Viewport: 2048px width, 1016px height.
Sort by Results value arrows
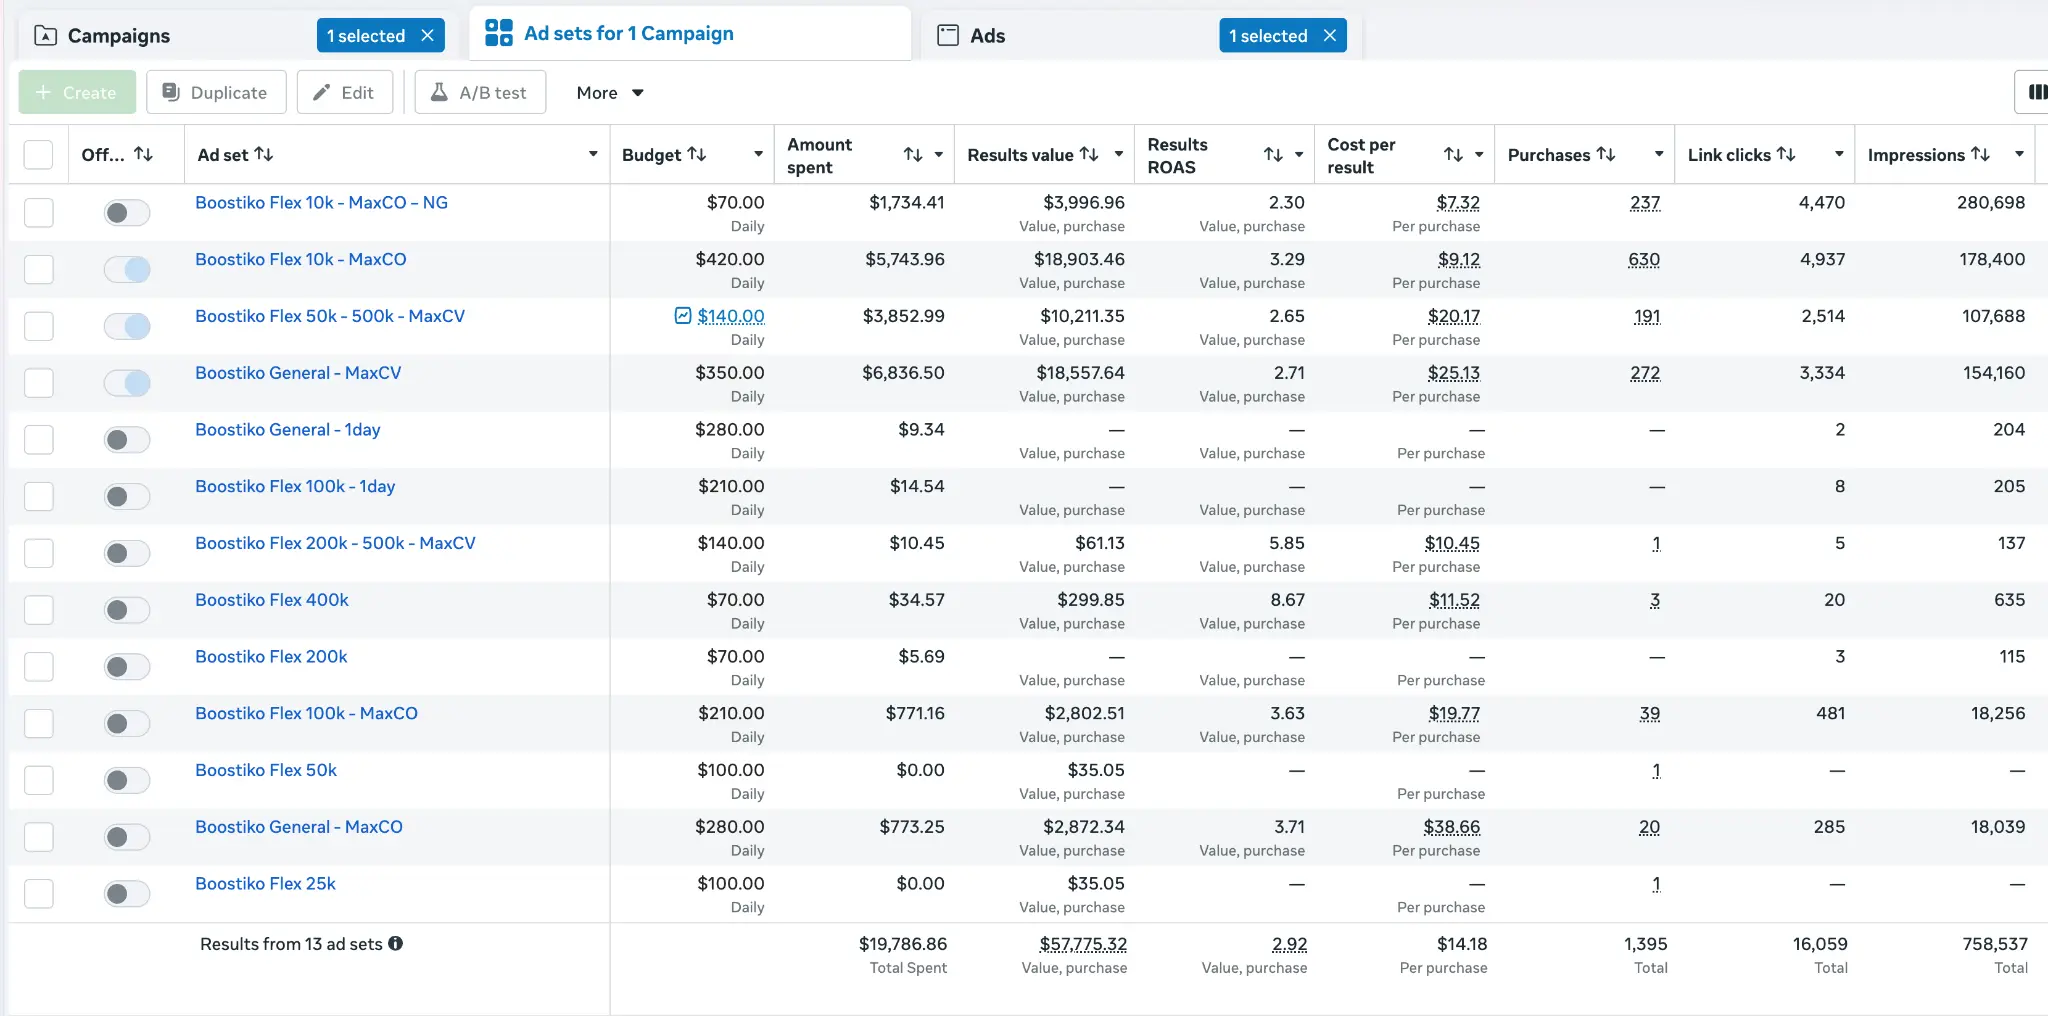1089,154
